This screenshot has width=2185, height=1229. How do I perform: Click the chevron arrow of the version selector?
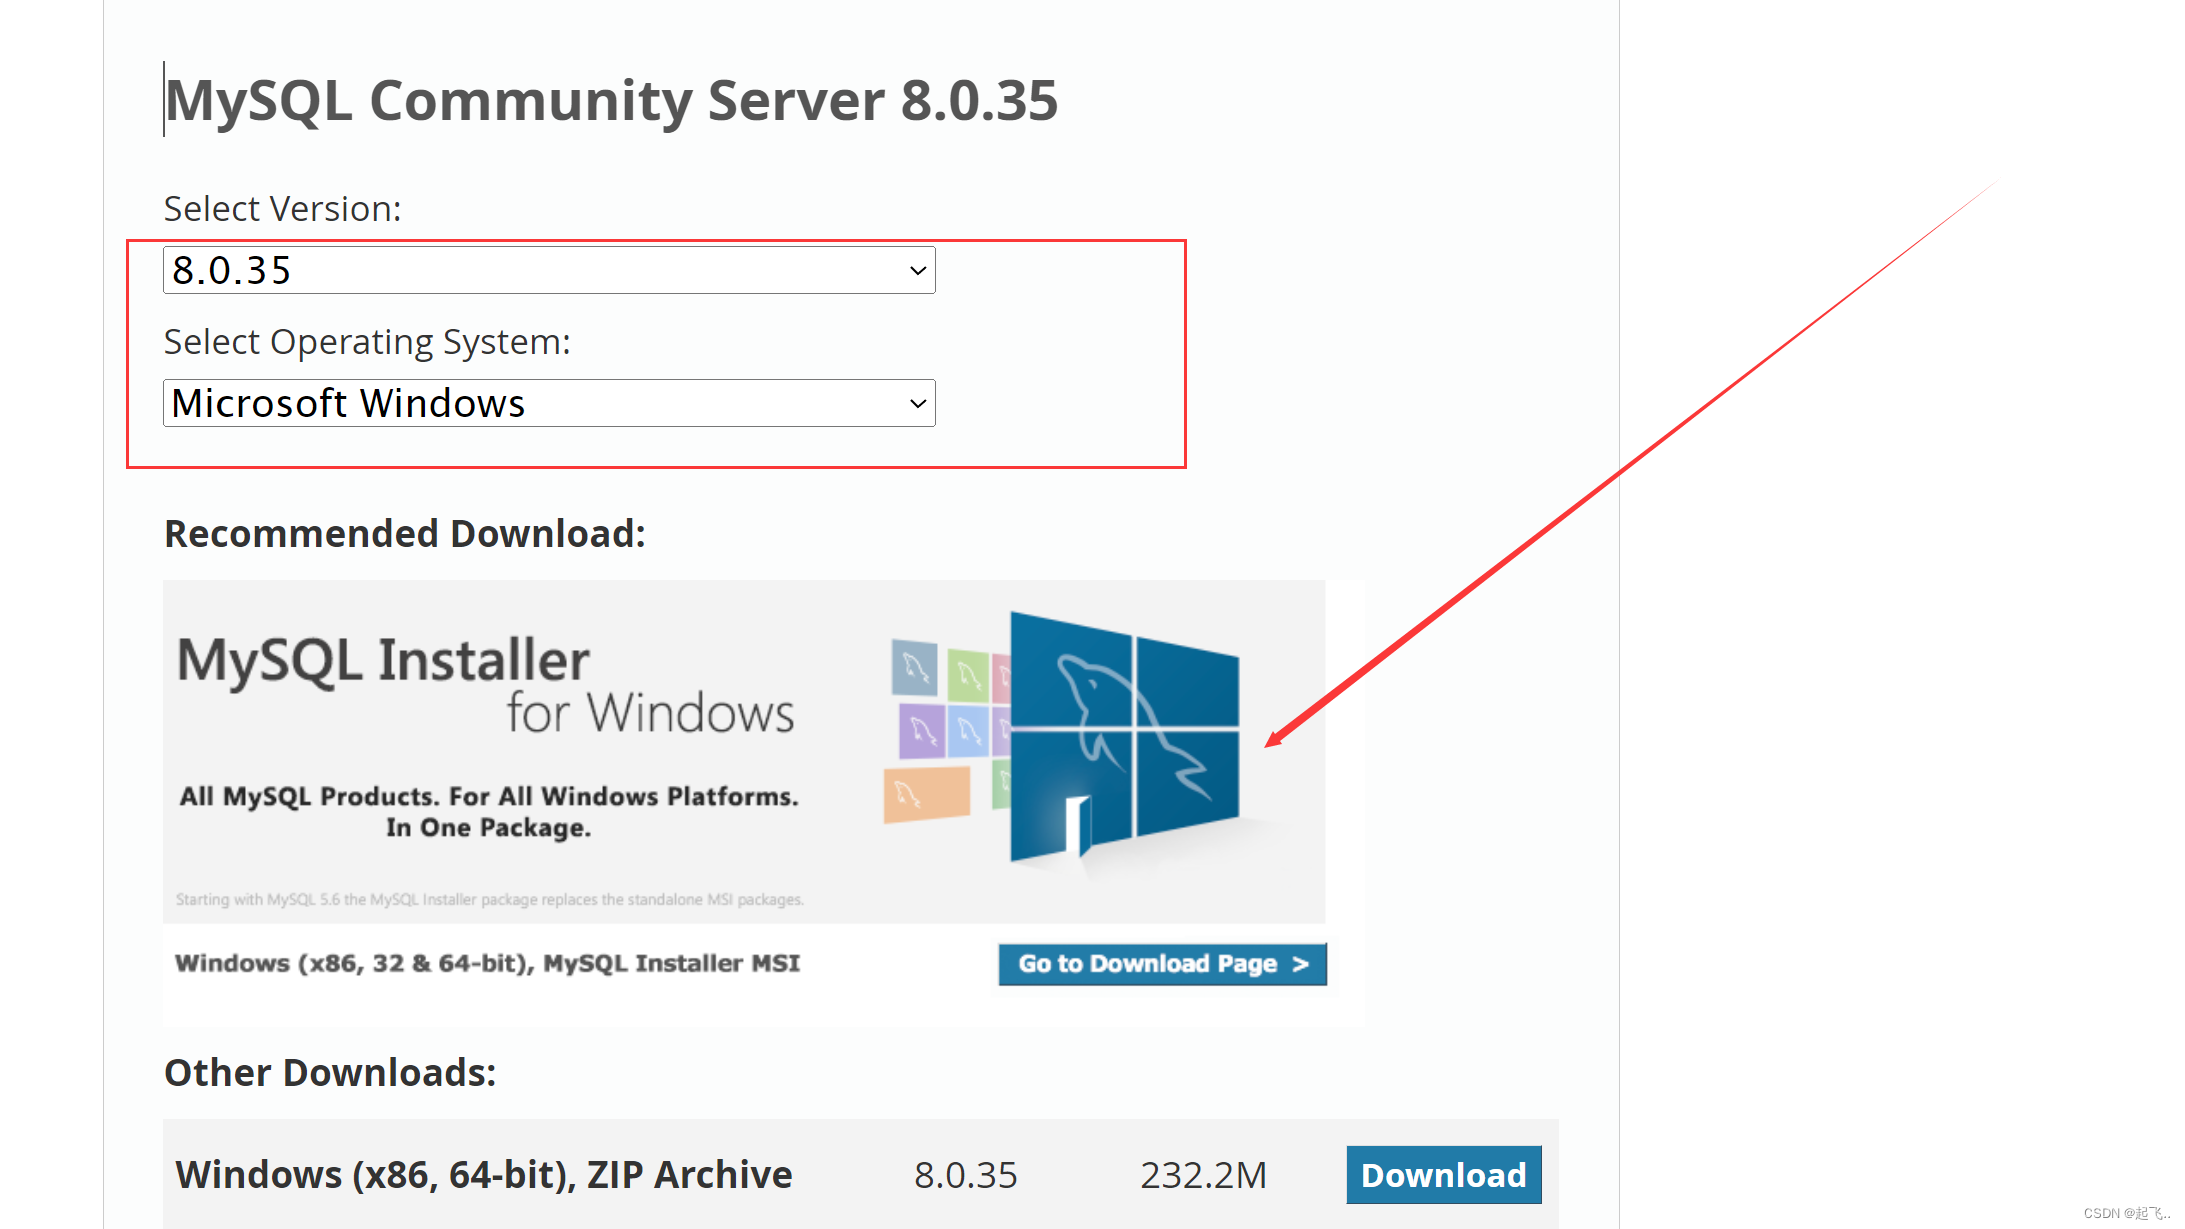(917, 271)
